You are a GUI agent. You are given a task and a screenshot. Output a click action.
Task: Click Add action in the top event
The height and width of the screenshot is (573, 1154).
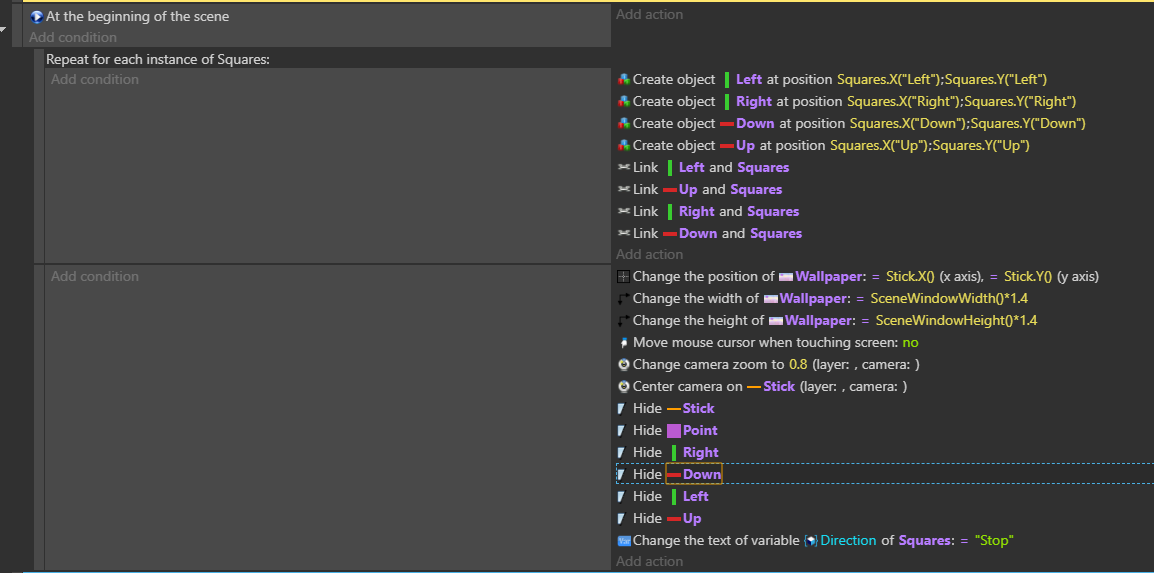point(649,15)
